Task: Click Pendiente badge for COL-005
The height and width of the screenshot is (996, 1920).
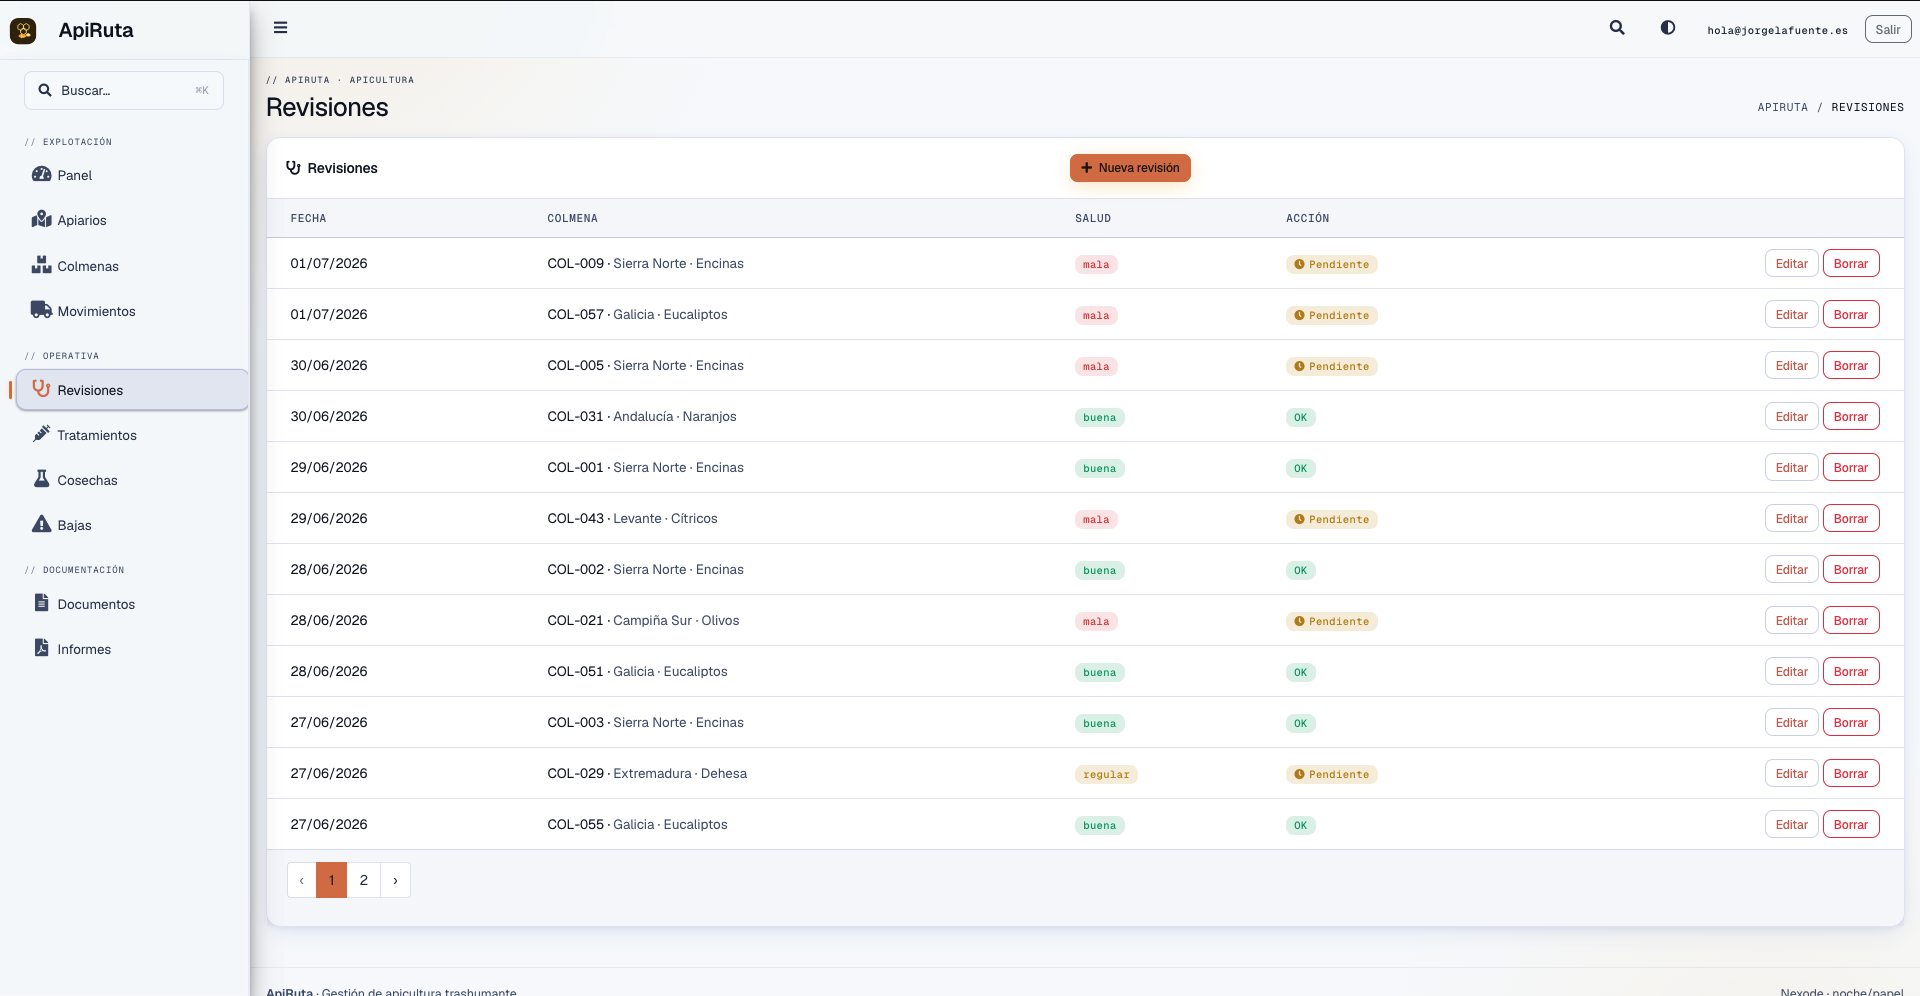Action: pyautogui.click(x=1331, y=366)
